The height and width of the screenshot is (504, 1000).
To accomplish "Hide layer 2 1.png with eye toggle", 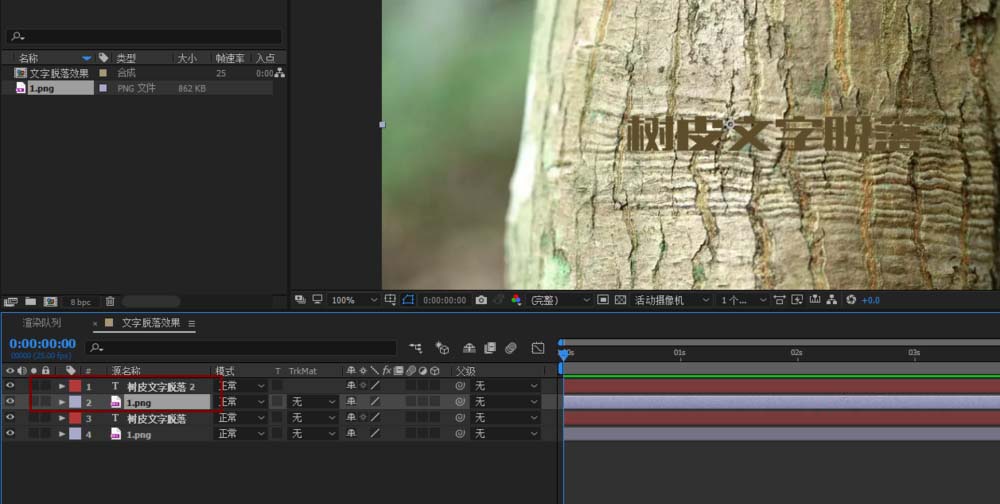I will pos(10,401).
